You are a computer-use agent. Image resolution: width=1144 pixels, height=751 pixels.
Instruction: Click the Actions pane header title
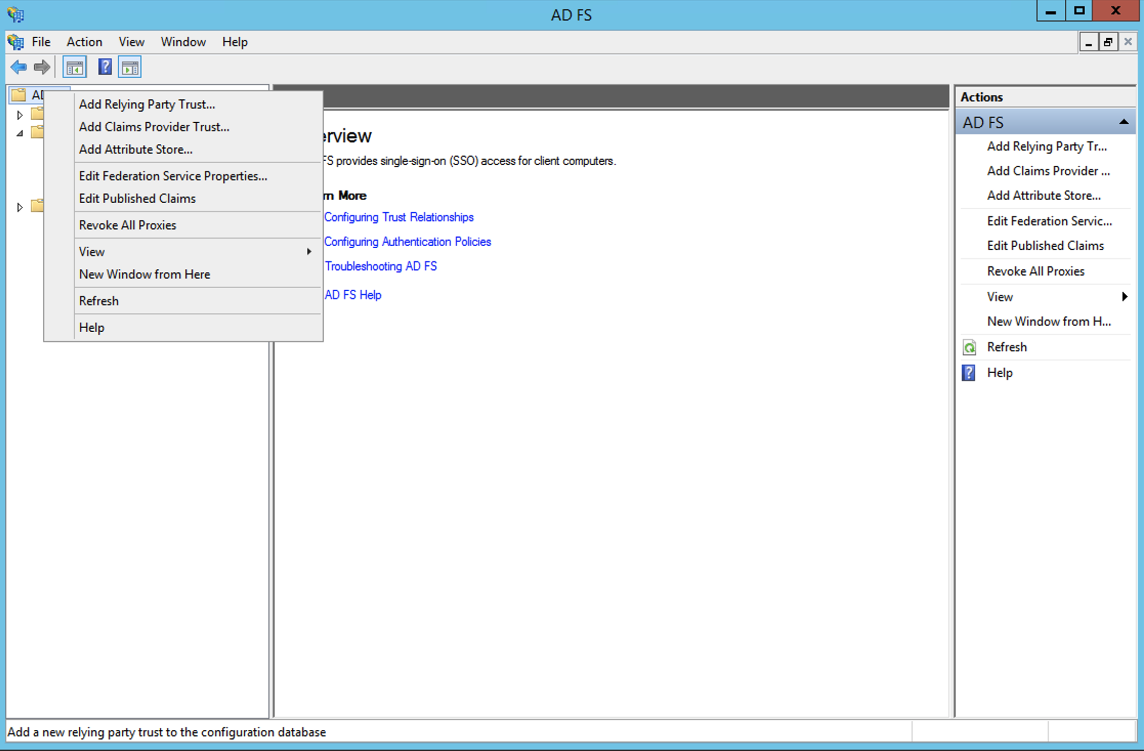(981, 97)
